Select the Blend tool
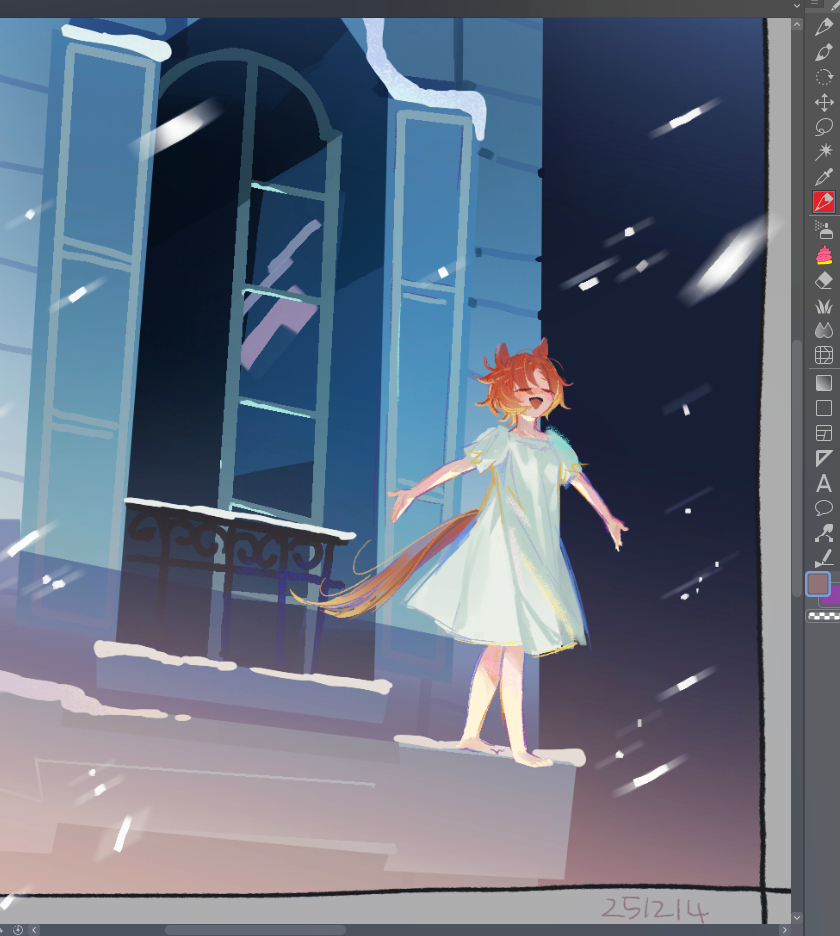 click(824, 330)
